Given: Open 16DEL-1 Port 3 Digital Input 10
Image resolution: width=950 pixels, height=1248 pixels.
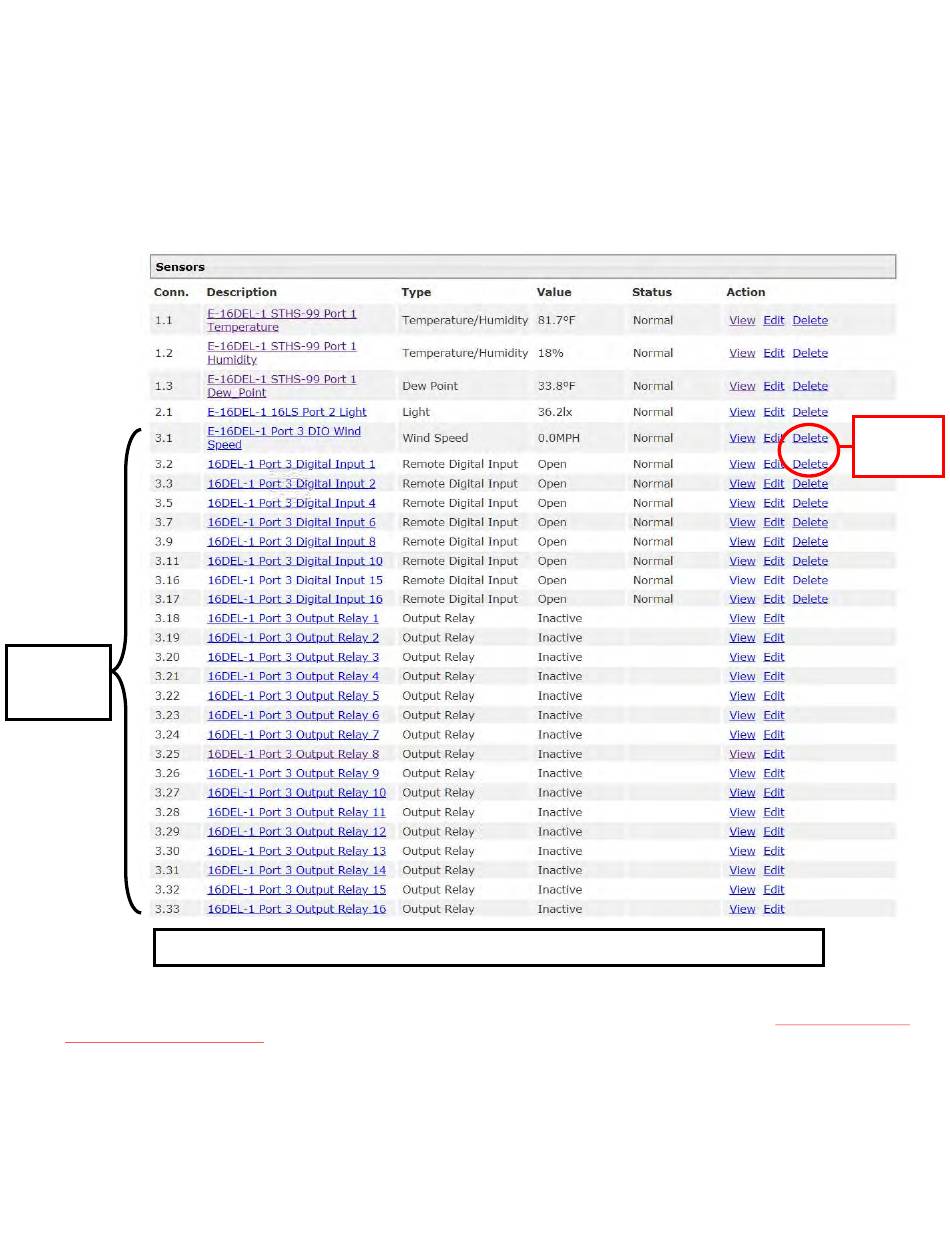Looking at the screenshot, I should (x=295, y=561).
